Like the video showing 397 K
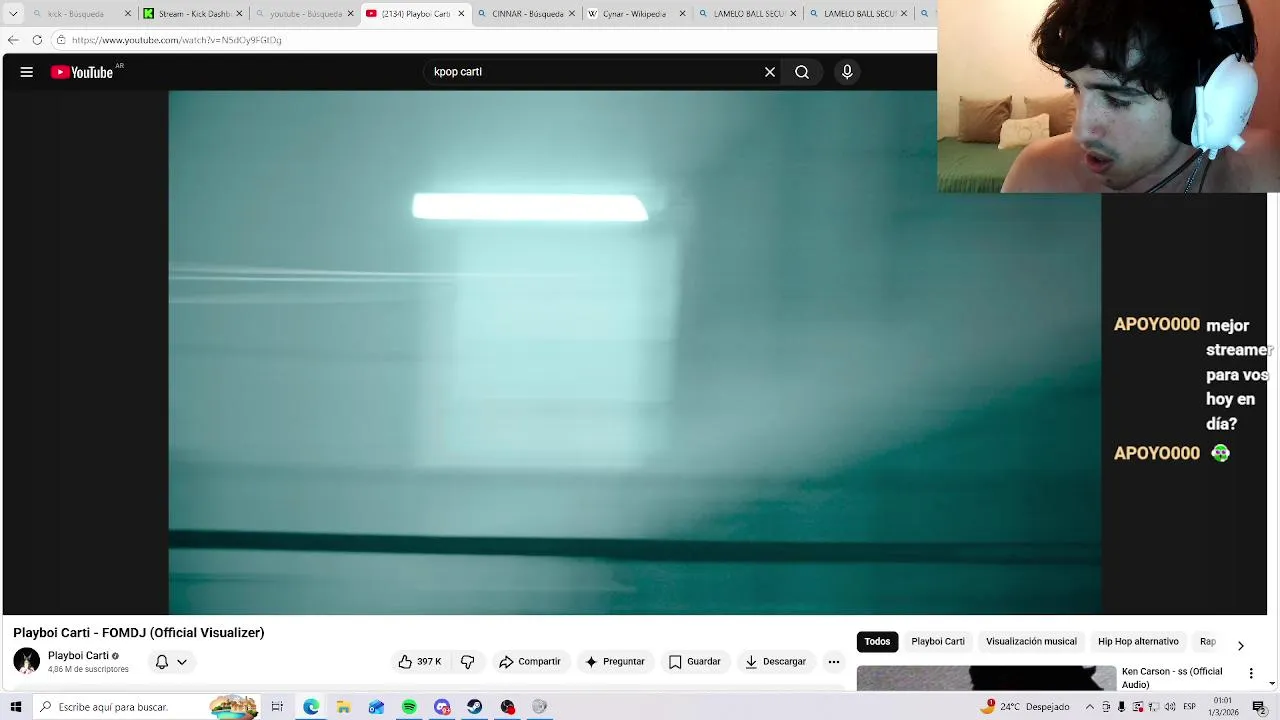Viewport: 1280px width, 720px height. point(420,662)
